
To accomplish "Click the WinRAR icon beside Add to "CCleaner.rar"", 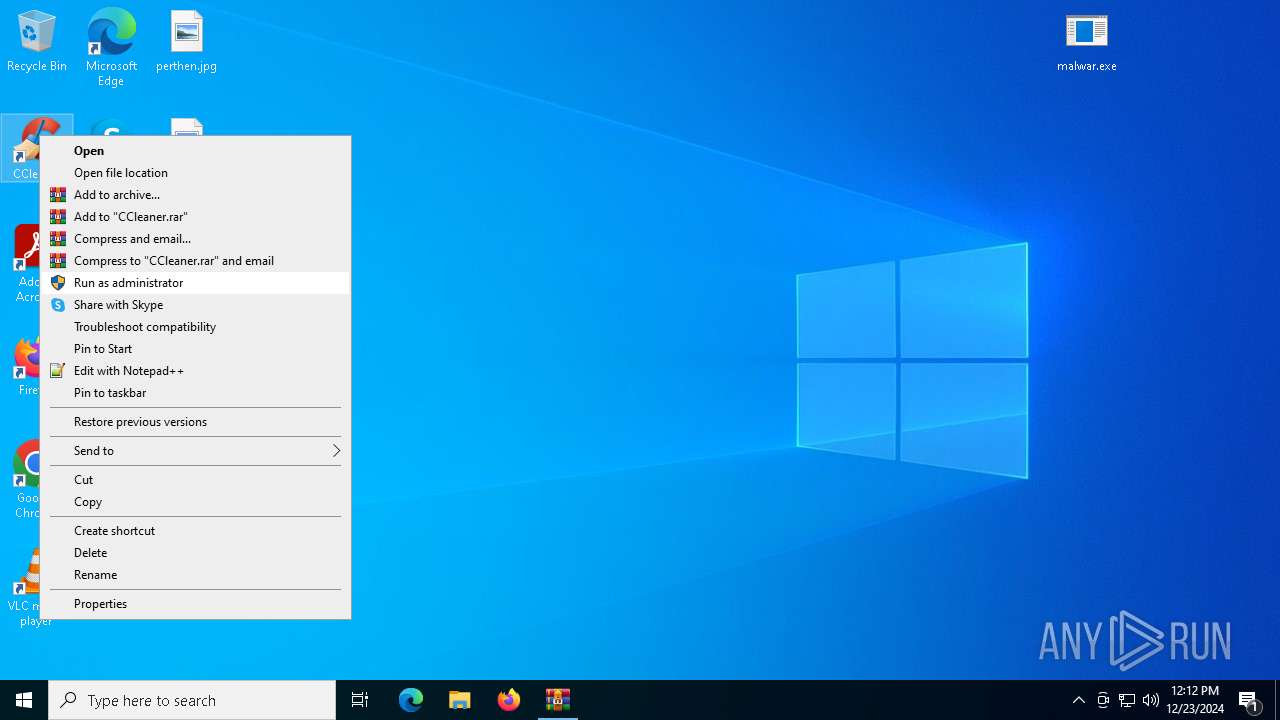I will point(58,217).
